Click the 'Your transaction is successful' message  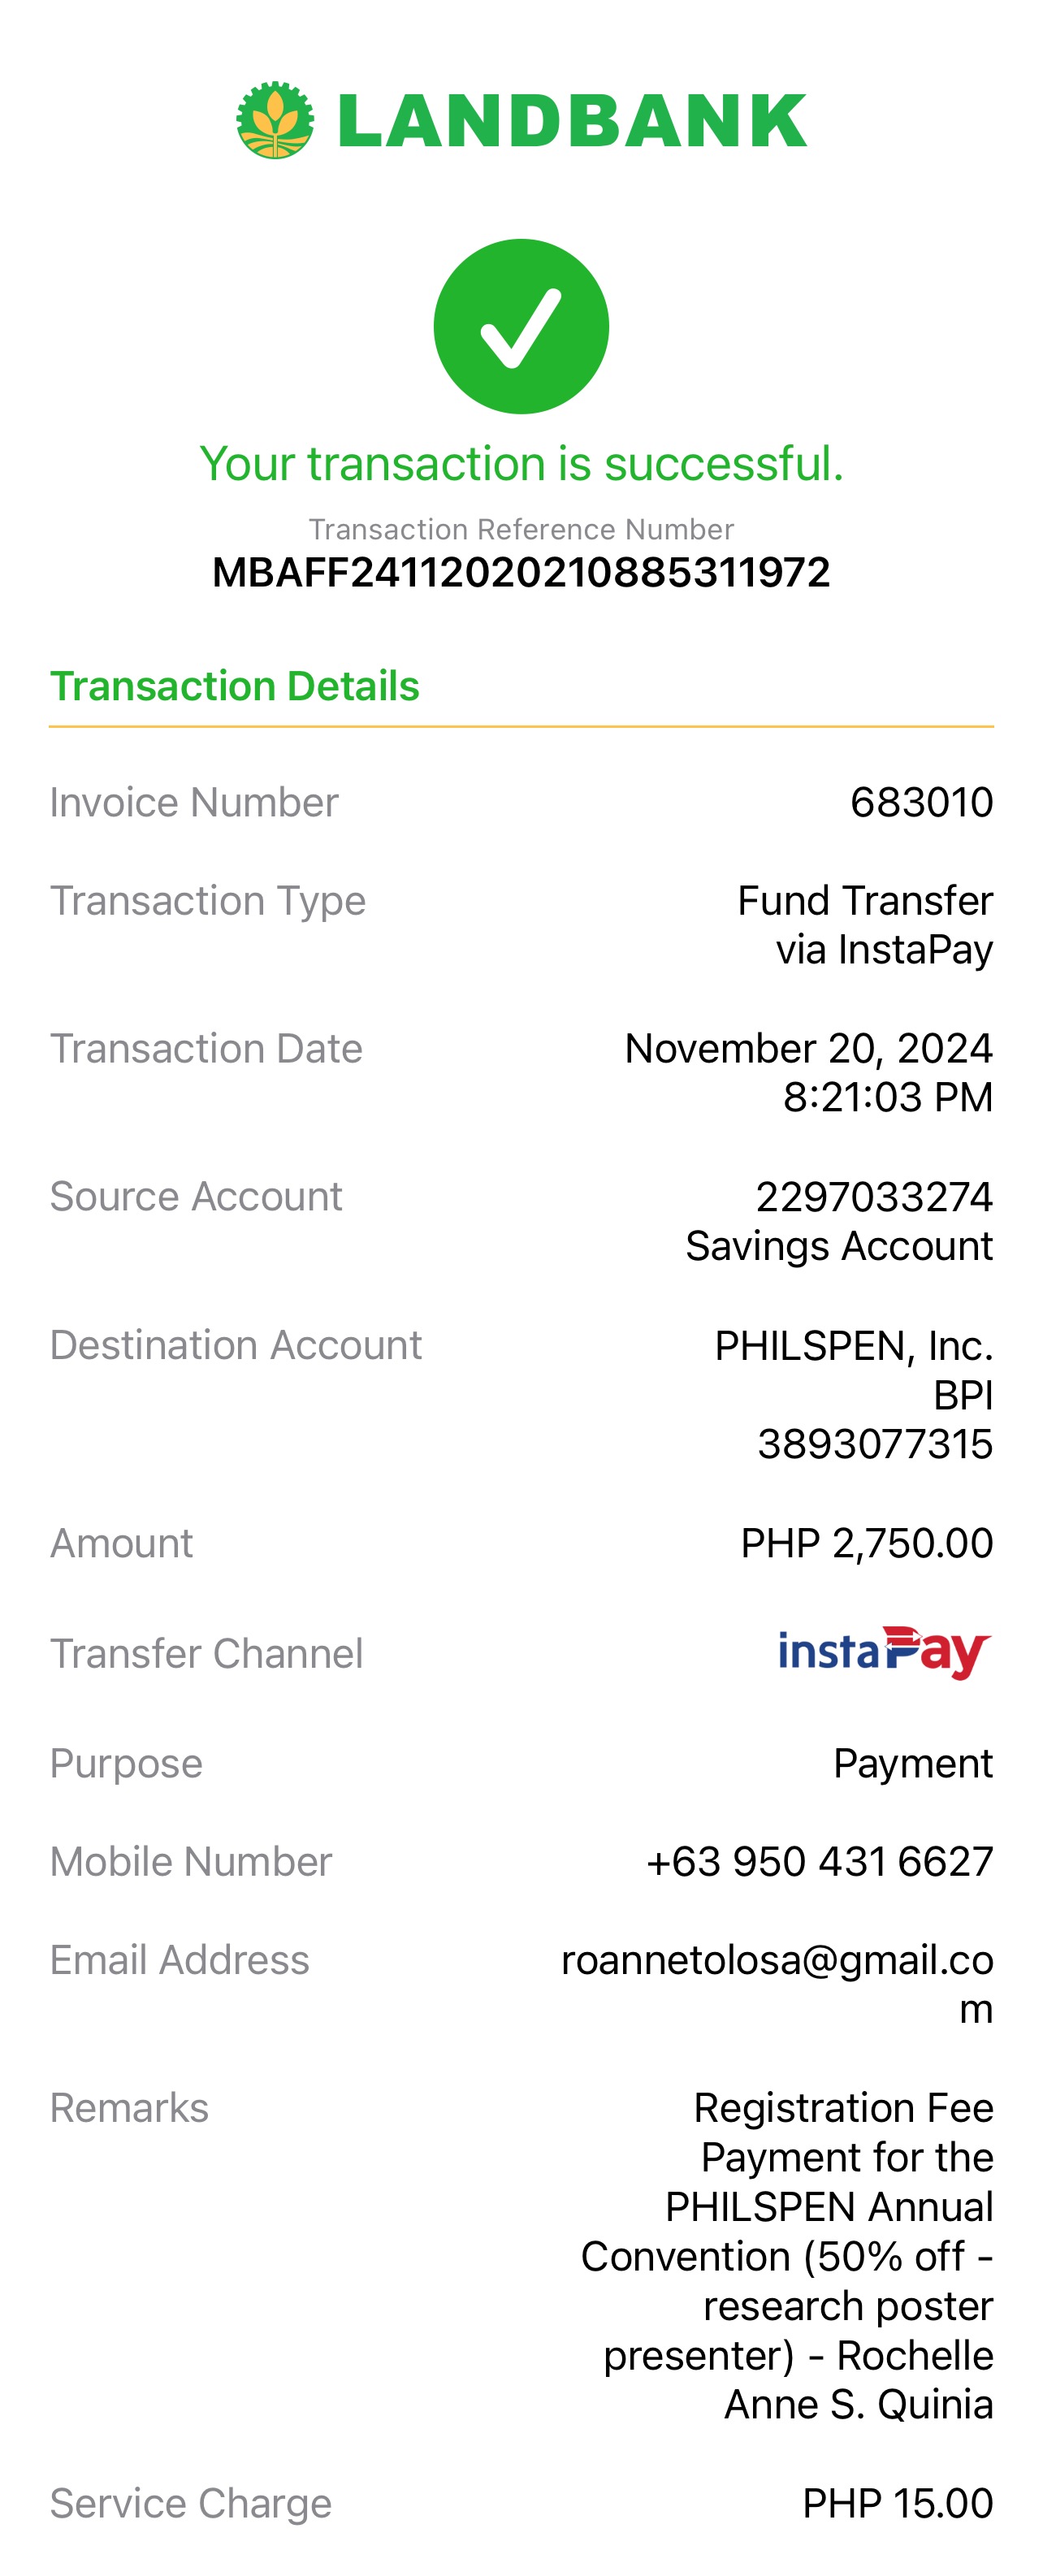point(521,463)
